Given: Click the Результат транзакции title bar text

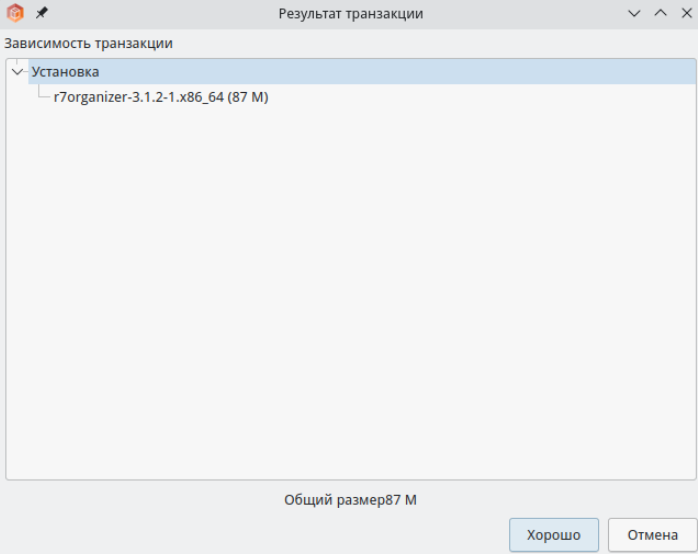Looking at the screenshot, I should (x=351, y=14).
